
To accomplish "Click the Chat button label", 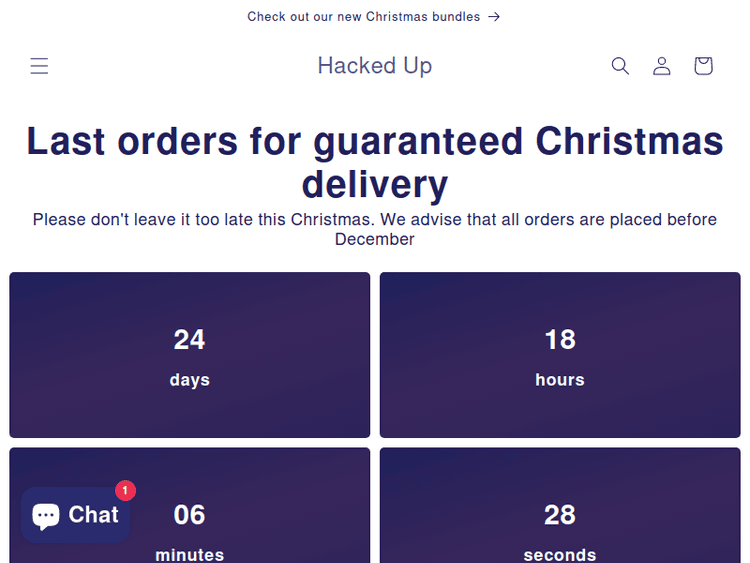I will (94, 515).
